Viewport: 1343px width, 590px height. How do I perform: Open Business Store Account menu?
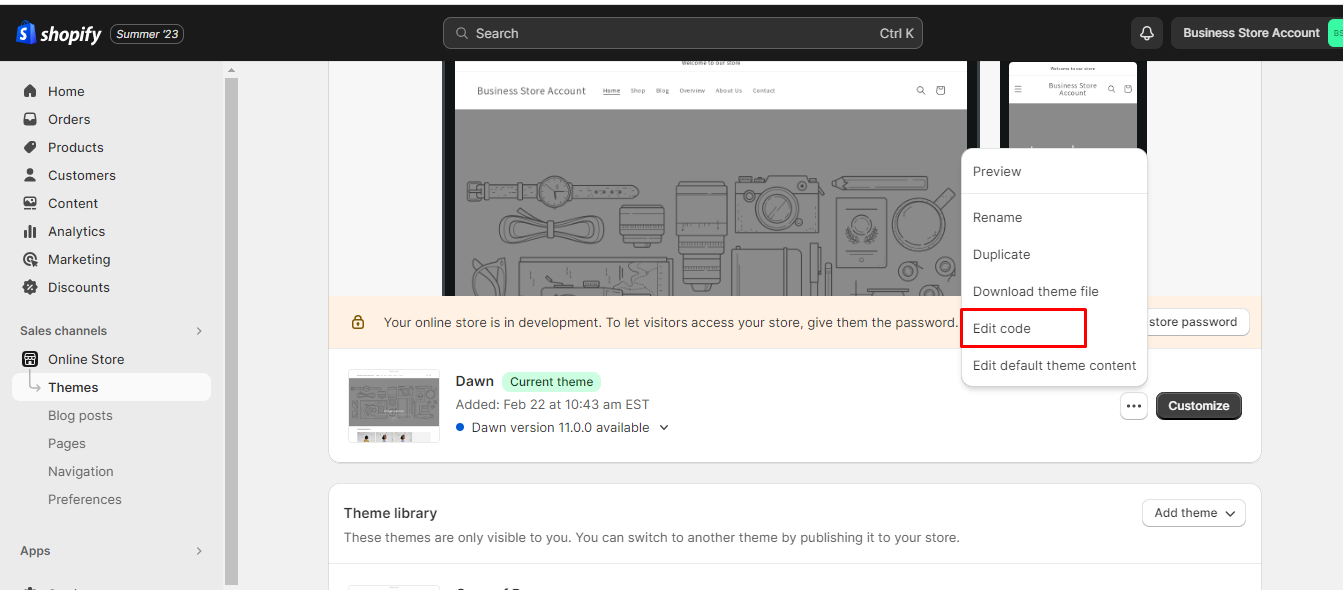click(1257, 33)
